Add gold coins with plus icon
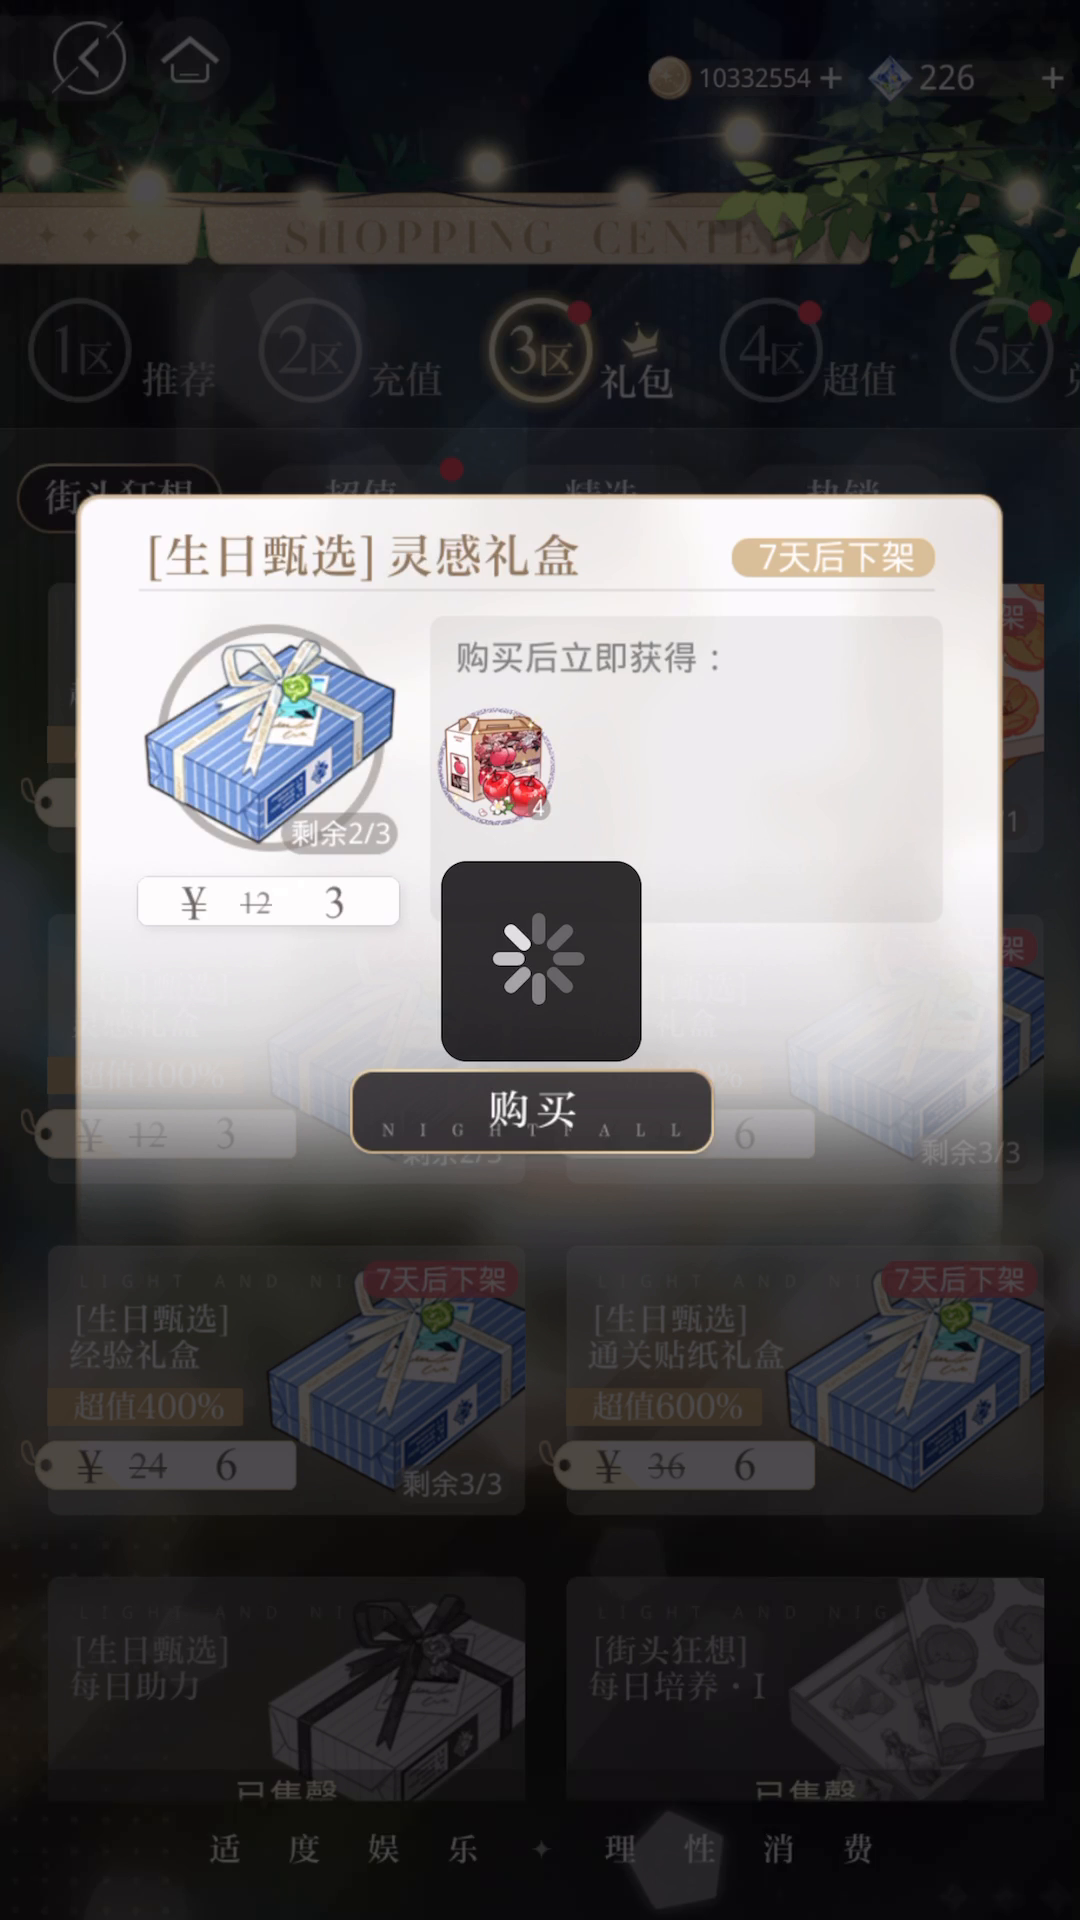Image resolution: width=1080 pixels, height=1920 pixels. coord(831,78)
